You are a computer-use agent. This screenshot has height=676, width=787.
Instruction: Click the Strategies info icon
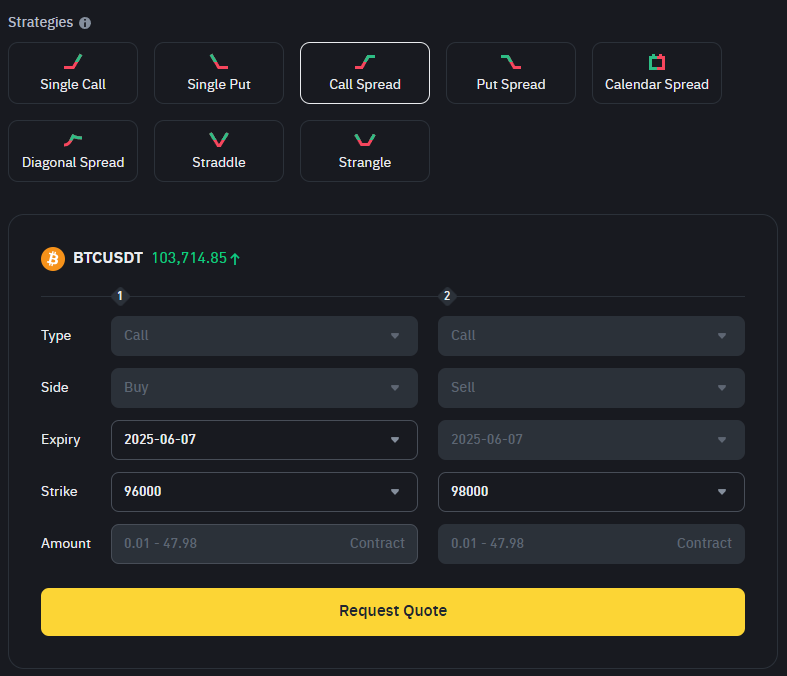tap(85, 23)
